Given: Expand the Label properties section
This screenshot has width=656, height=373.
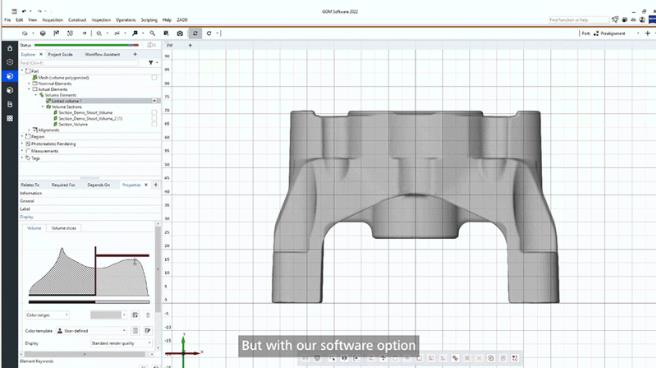Looking at the screenshot, I should [x=25, y=209].
